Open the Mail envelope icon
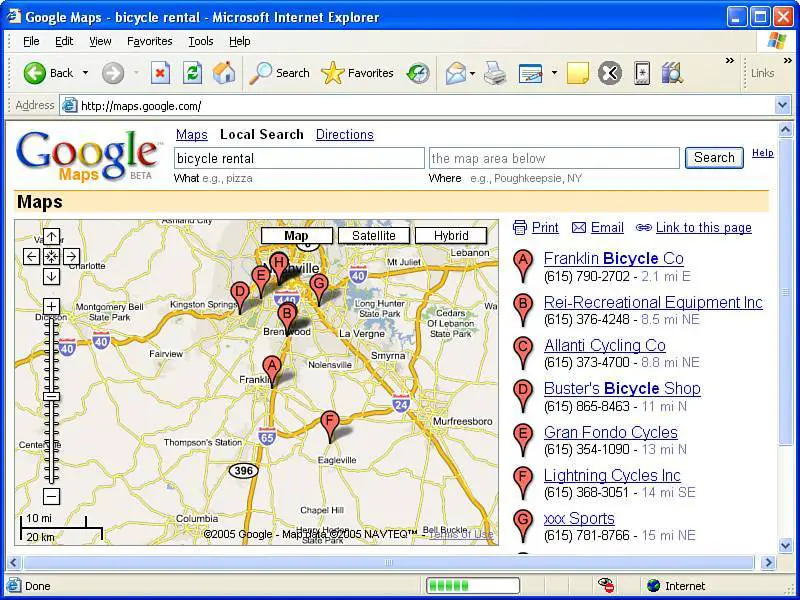The image size is (800, 600). coord(455,73)
